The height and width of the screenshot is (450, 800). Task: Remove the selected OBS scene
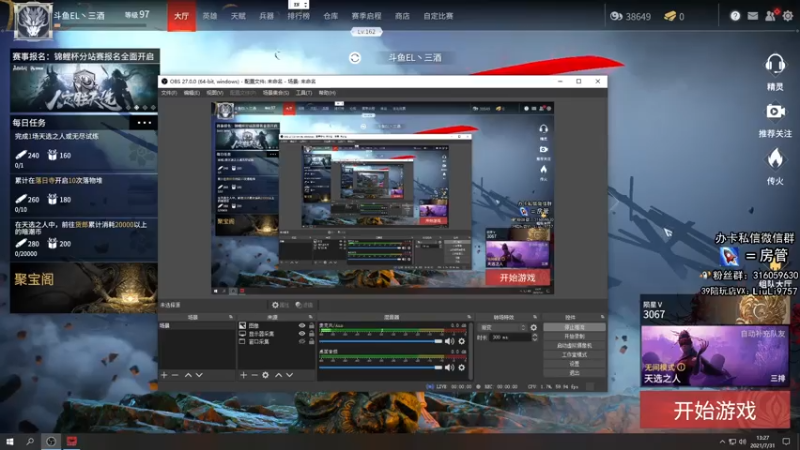coord(175,375)
